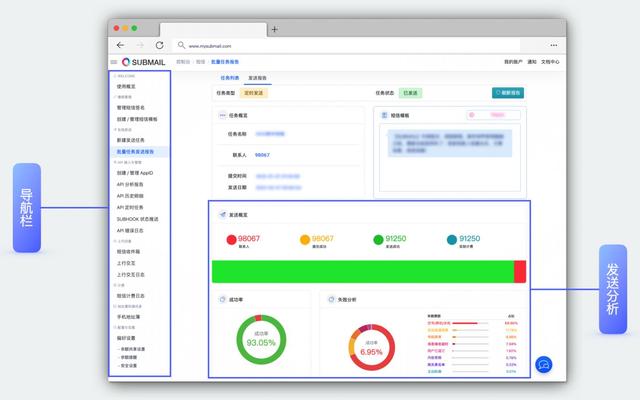The width and height of the screenshot is (640, 400).
Task: Click the 成功率 panel header icon
Action: coord(221,299)
